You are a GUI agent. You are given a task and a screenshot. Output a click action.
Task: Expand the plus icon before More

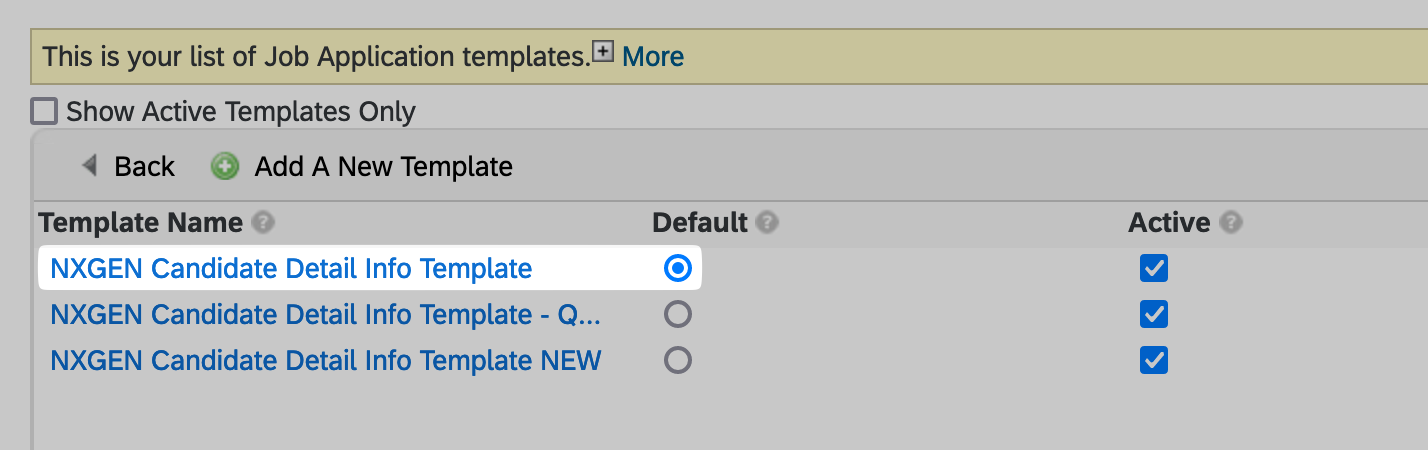pos(603,52)
